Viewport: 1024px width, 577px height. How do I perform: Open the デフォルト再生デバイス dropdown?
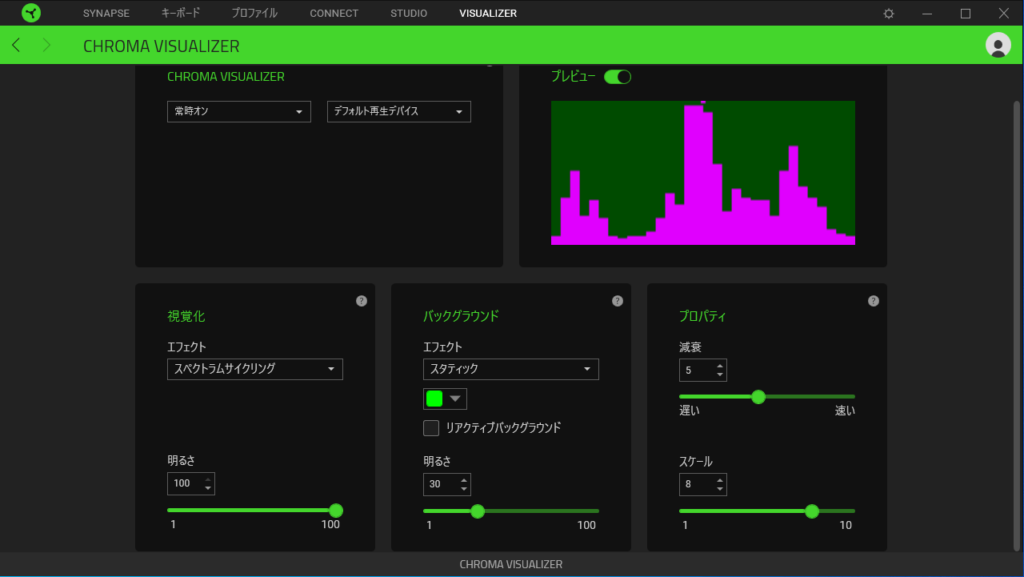[399, 112]
